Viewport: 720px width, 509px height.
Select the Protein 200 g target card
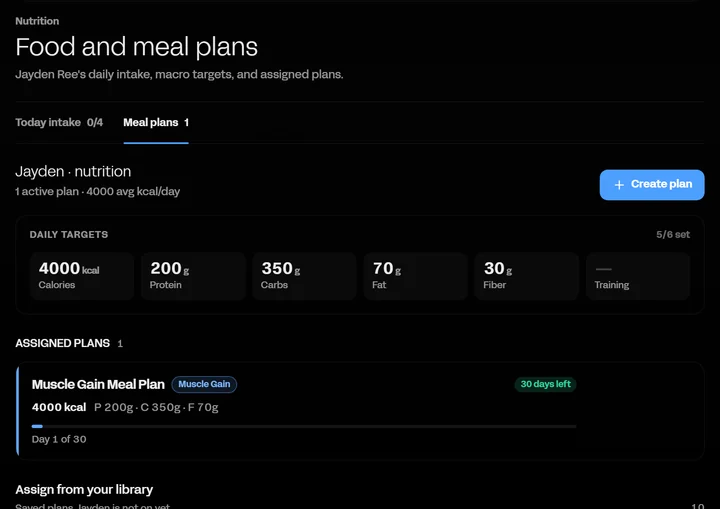coord(193,276)
